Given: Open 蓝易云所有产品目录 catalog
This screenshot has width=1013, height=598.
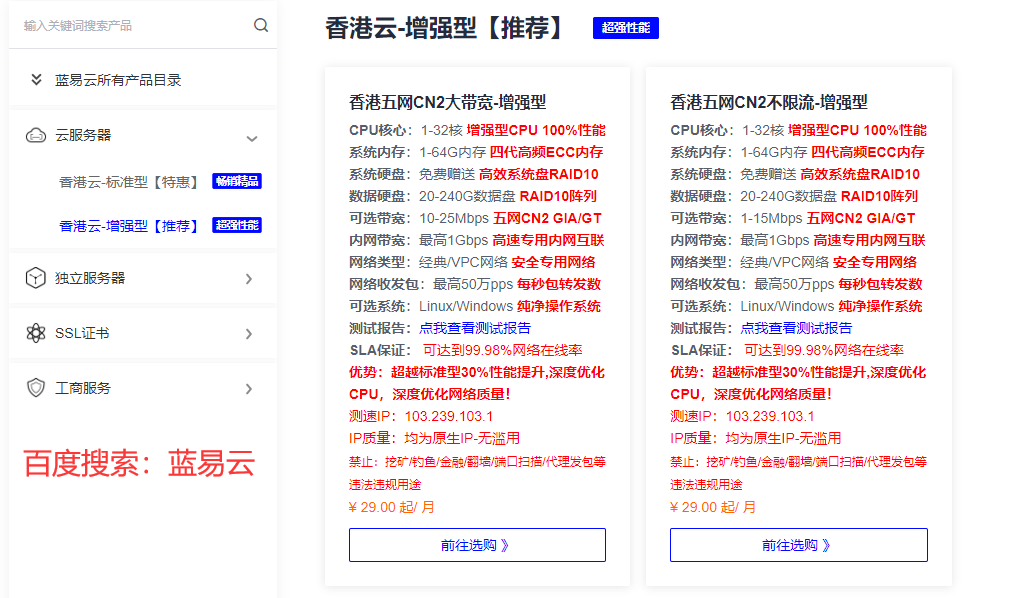Looking at the screenshot, I should point(118,80).
